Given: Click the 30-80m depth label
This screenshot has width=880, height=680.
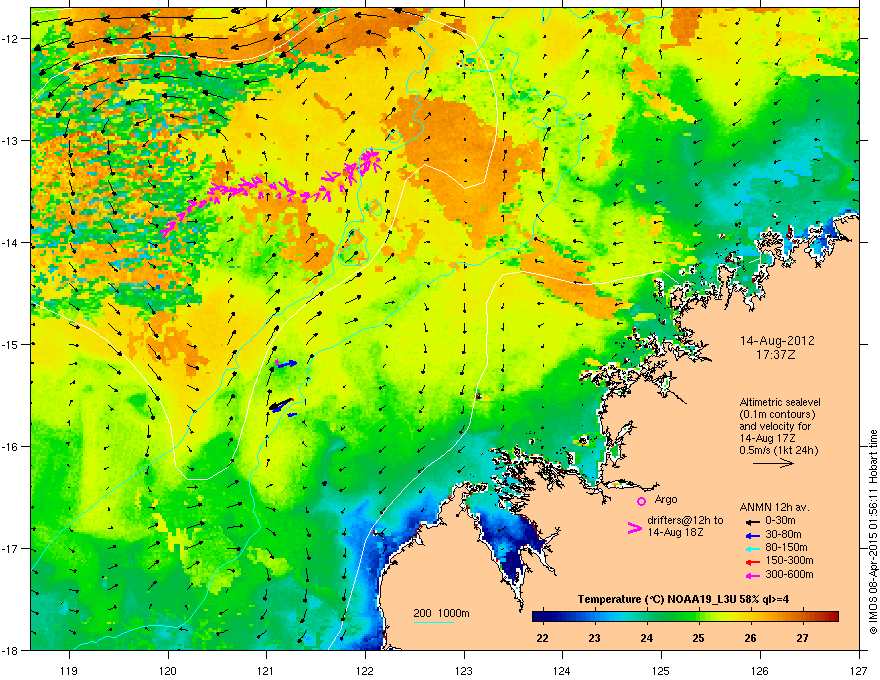Looking at the screenshot, I should [x=783, y=535].
